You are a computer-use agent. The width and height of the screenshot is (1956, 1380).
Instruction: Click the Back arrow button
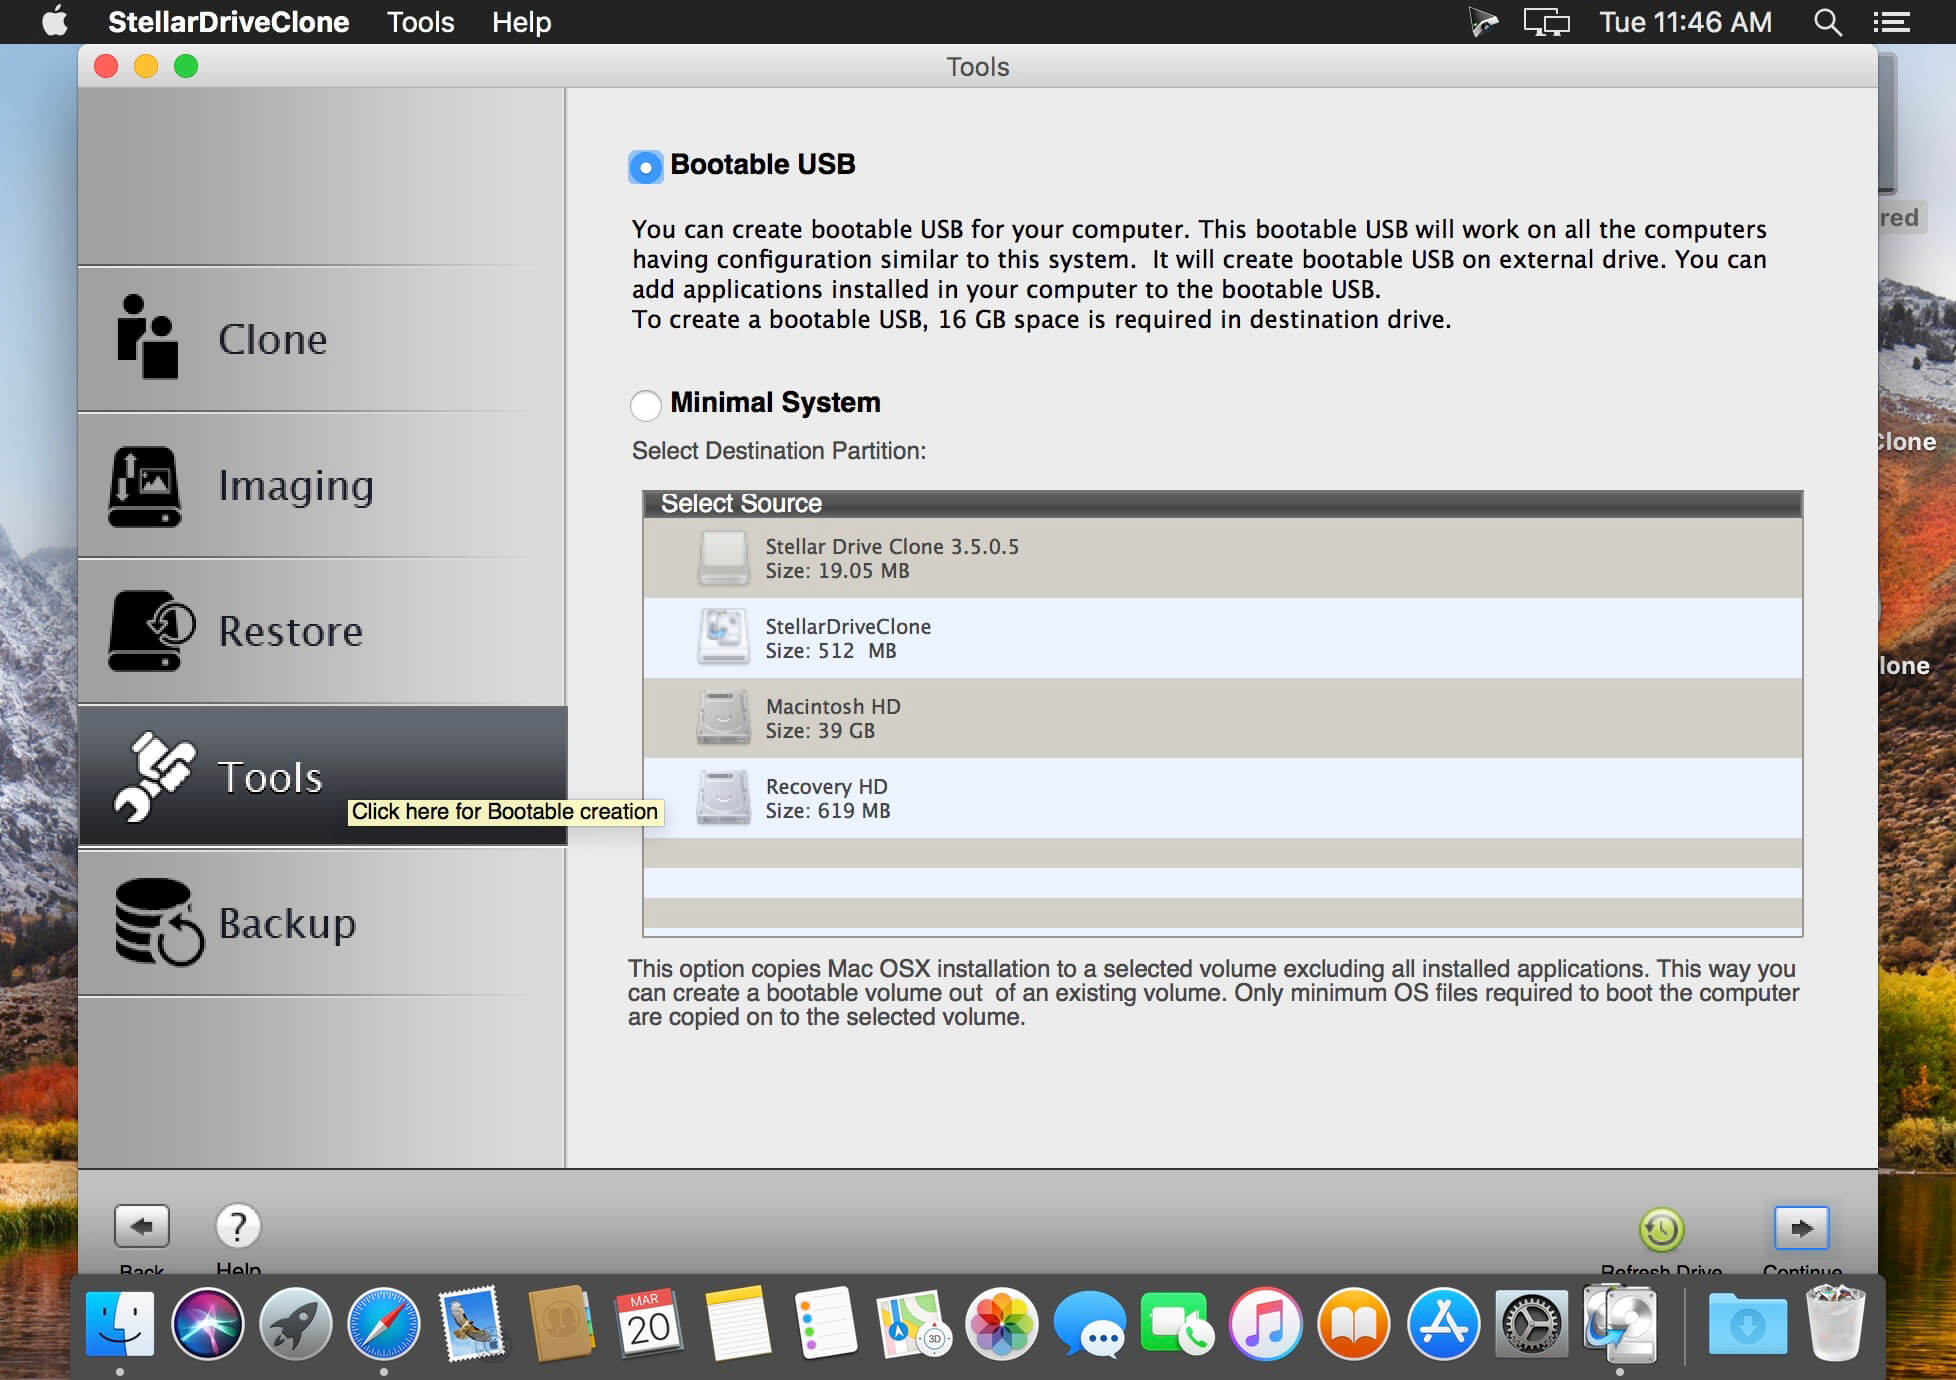point(141,1226)
